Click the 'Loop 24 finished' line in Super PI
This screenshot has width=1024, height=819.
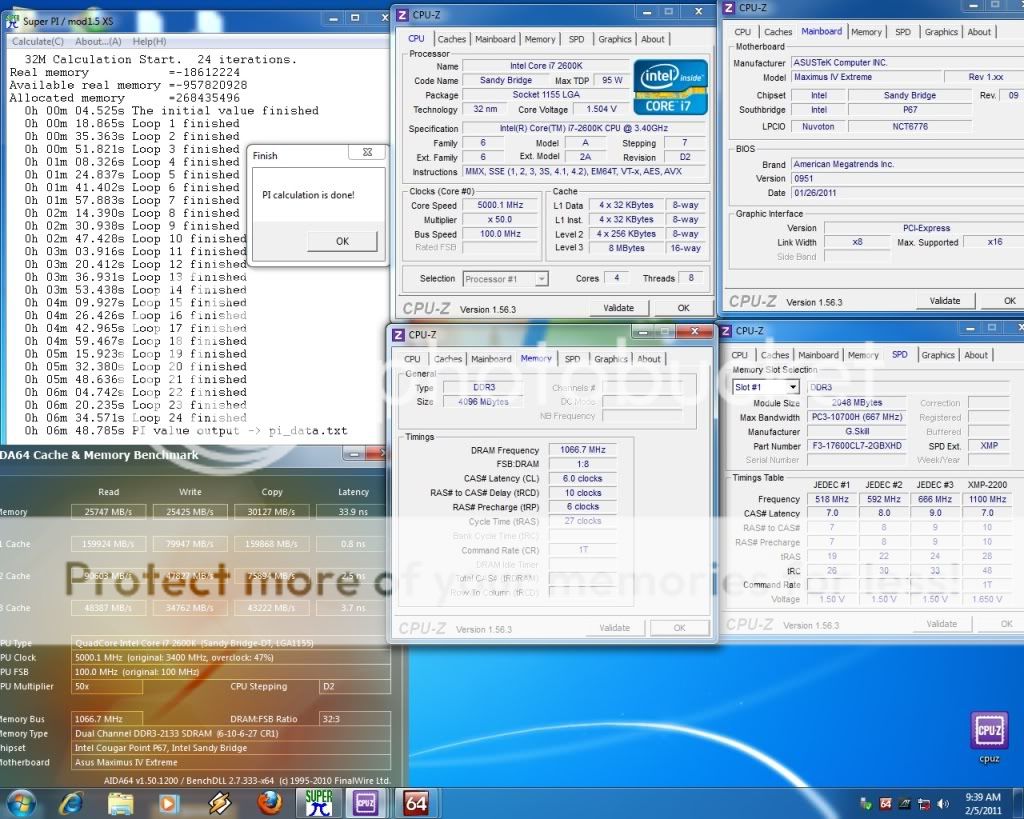point(136,418)
